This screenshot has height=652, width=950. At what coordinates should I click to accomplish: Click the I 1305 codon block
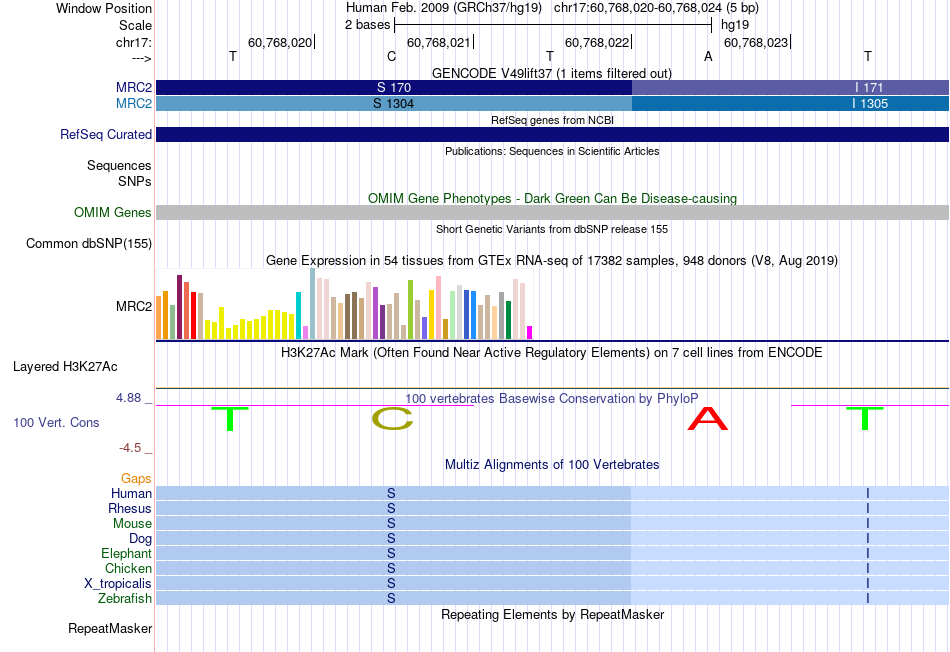coord(790,104)
